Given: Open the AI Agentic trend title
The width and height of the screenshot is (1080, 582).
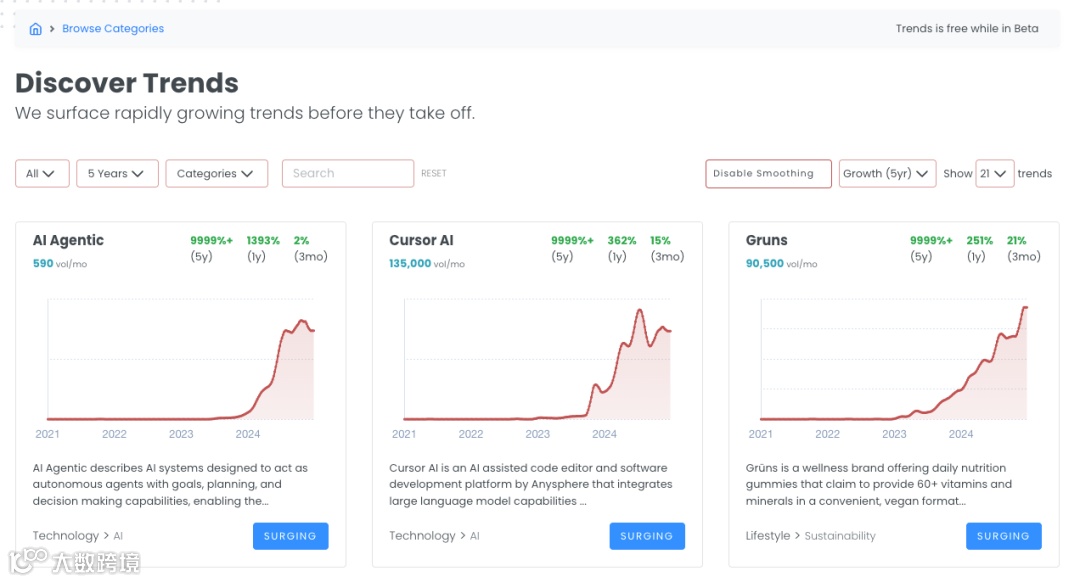Looking at the screenshot, I should pyautogui.click(x=68, y=241).
